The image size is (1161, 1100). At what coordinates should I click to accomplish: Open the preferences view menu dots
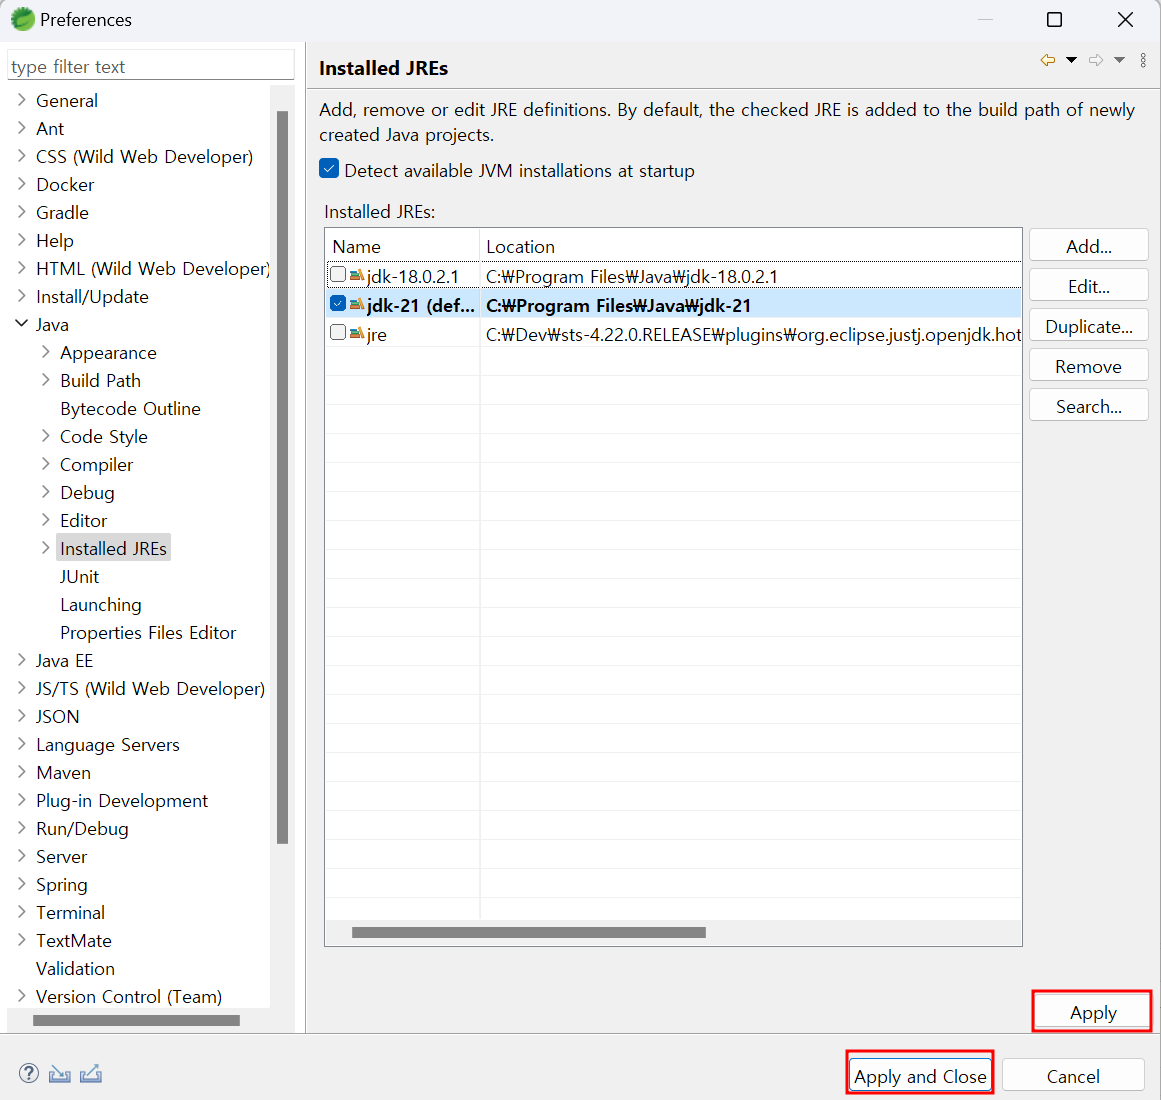1143,61
